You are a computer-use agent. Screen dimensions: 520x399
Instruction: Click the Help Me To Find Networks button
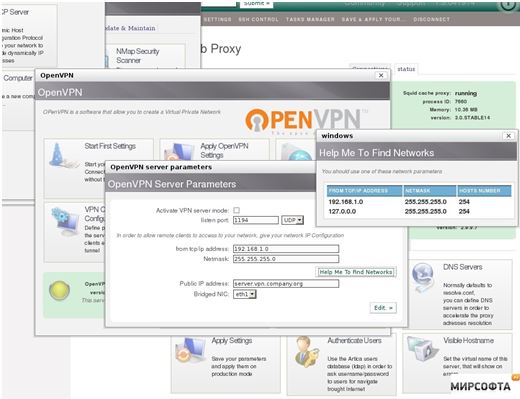[355, 272]
